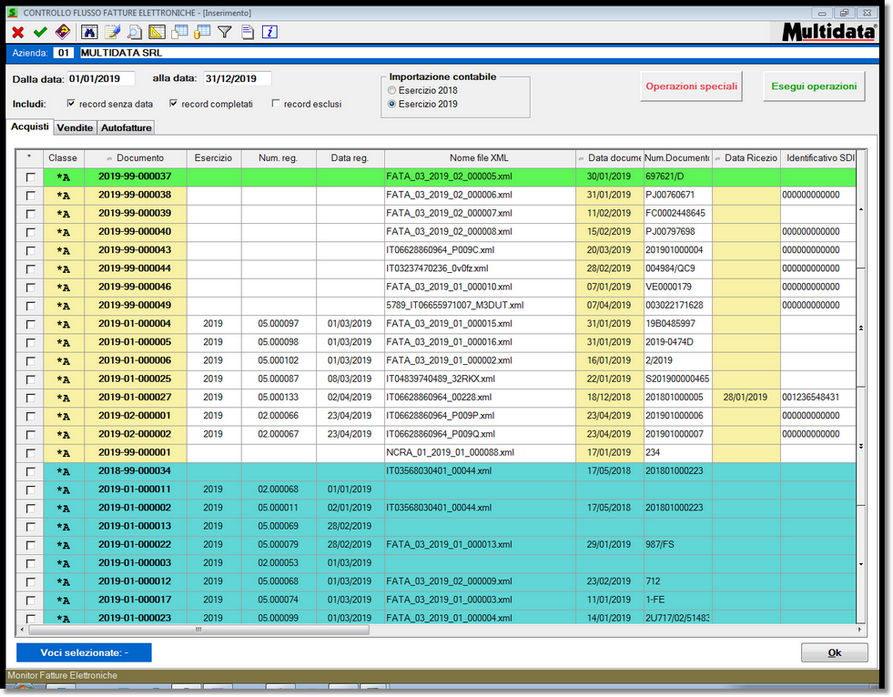Switch to the Acquisti tab

[30, 126]
